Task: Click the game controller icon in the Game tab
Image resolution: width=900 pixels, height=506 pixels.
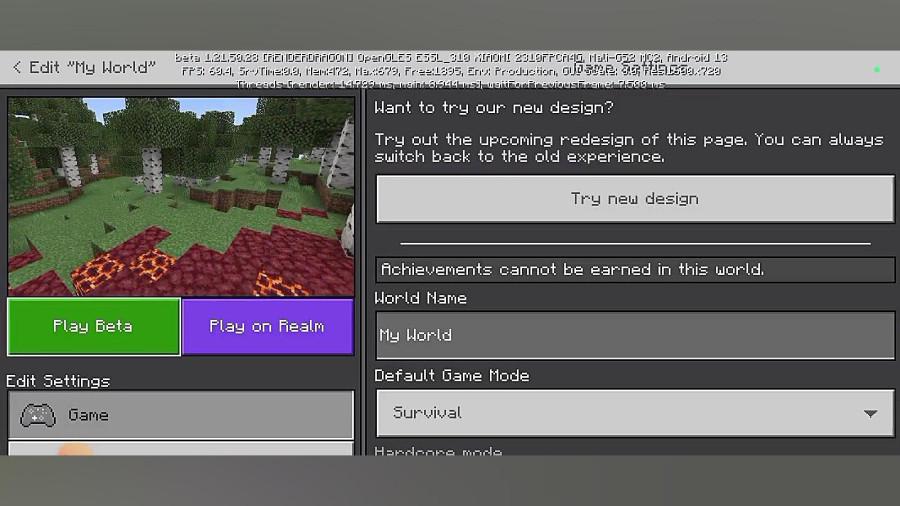Action: pos(38,415)
